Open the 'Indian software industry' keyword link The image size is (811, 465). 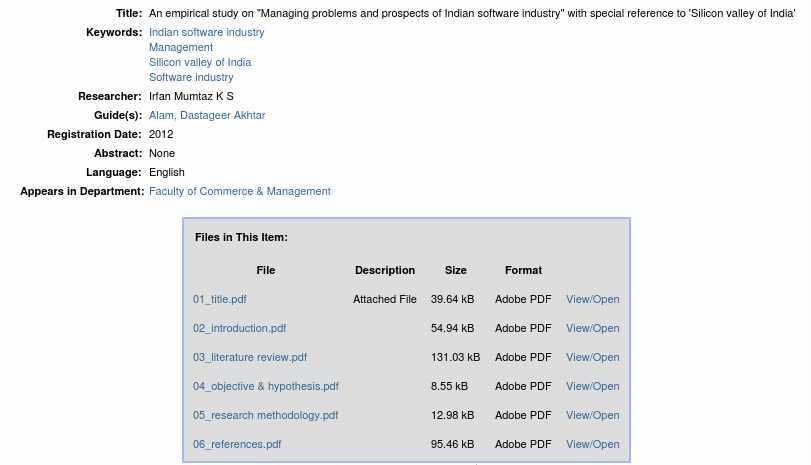click(206, 32)
